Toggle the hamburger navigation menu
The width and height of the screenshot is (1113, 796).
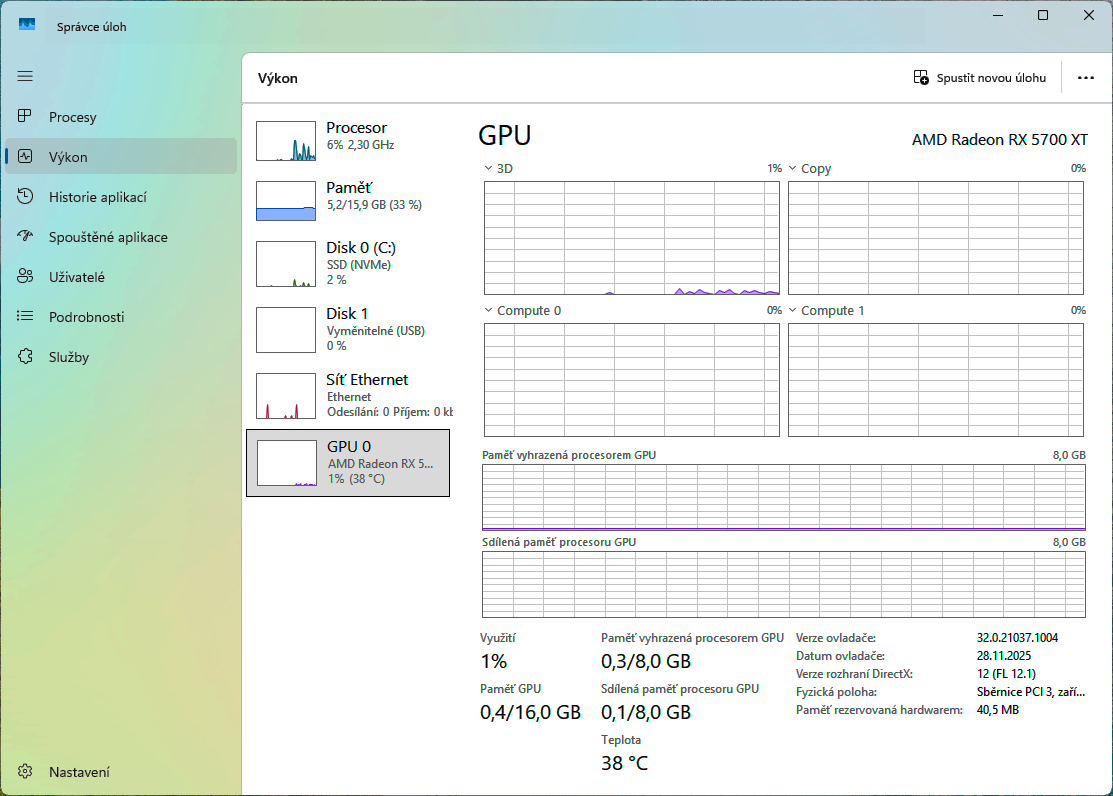tap(25, 76)
